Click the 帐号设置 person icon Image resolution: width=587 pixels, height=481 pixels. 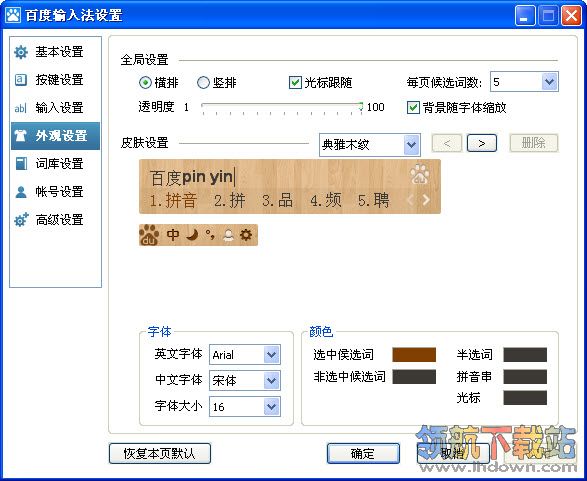tap(21, 192)
